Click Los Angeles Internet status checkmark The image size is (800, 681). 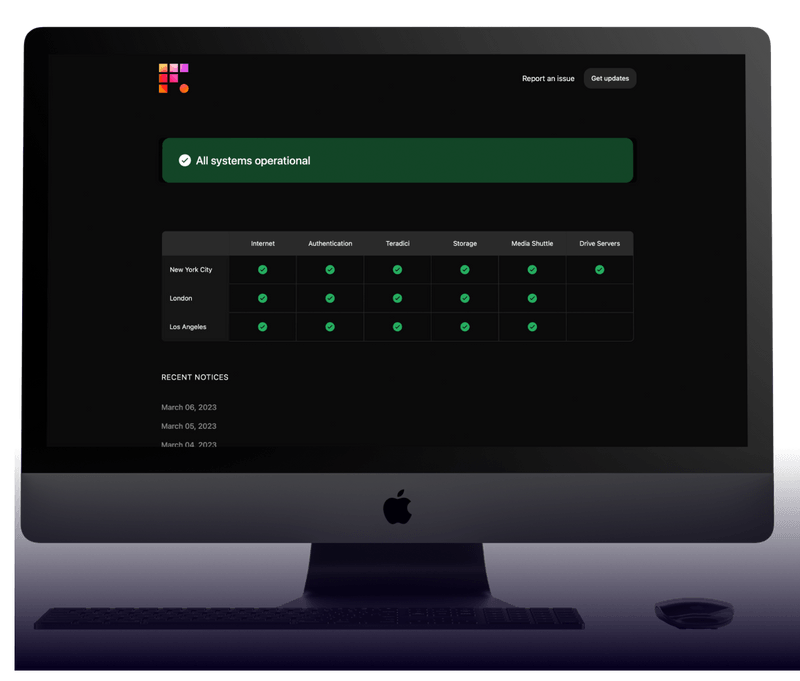pyautogui.click(x=263, y=327)
